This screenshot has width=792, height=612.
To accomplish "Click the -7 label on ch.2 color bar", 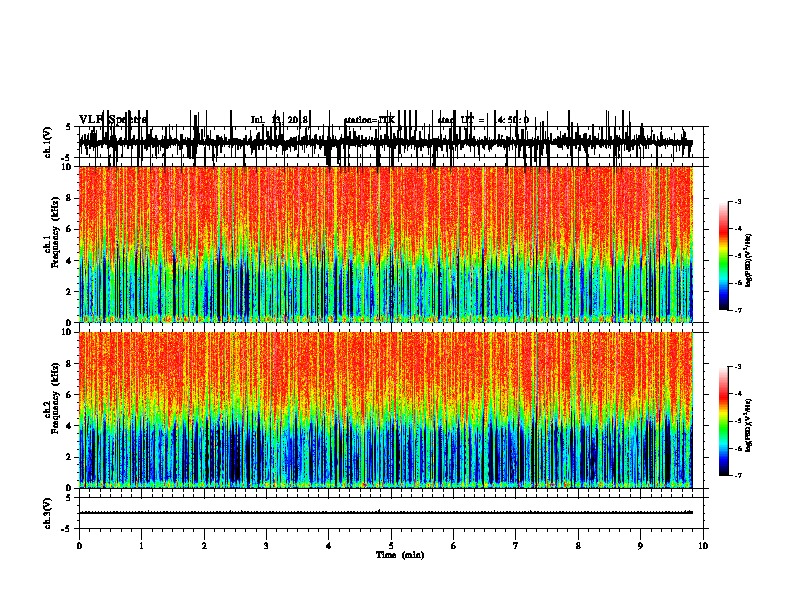I will pyautogui.click(x=737, y=475).
